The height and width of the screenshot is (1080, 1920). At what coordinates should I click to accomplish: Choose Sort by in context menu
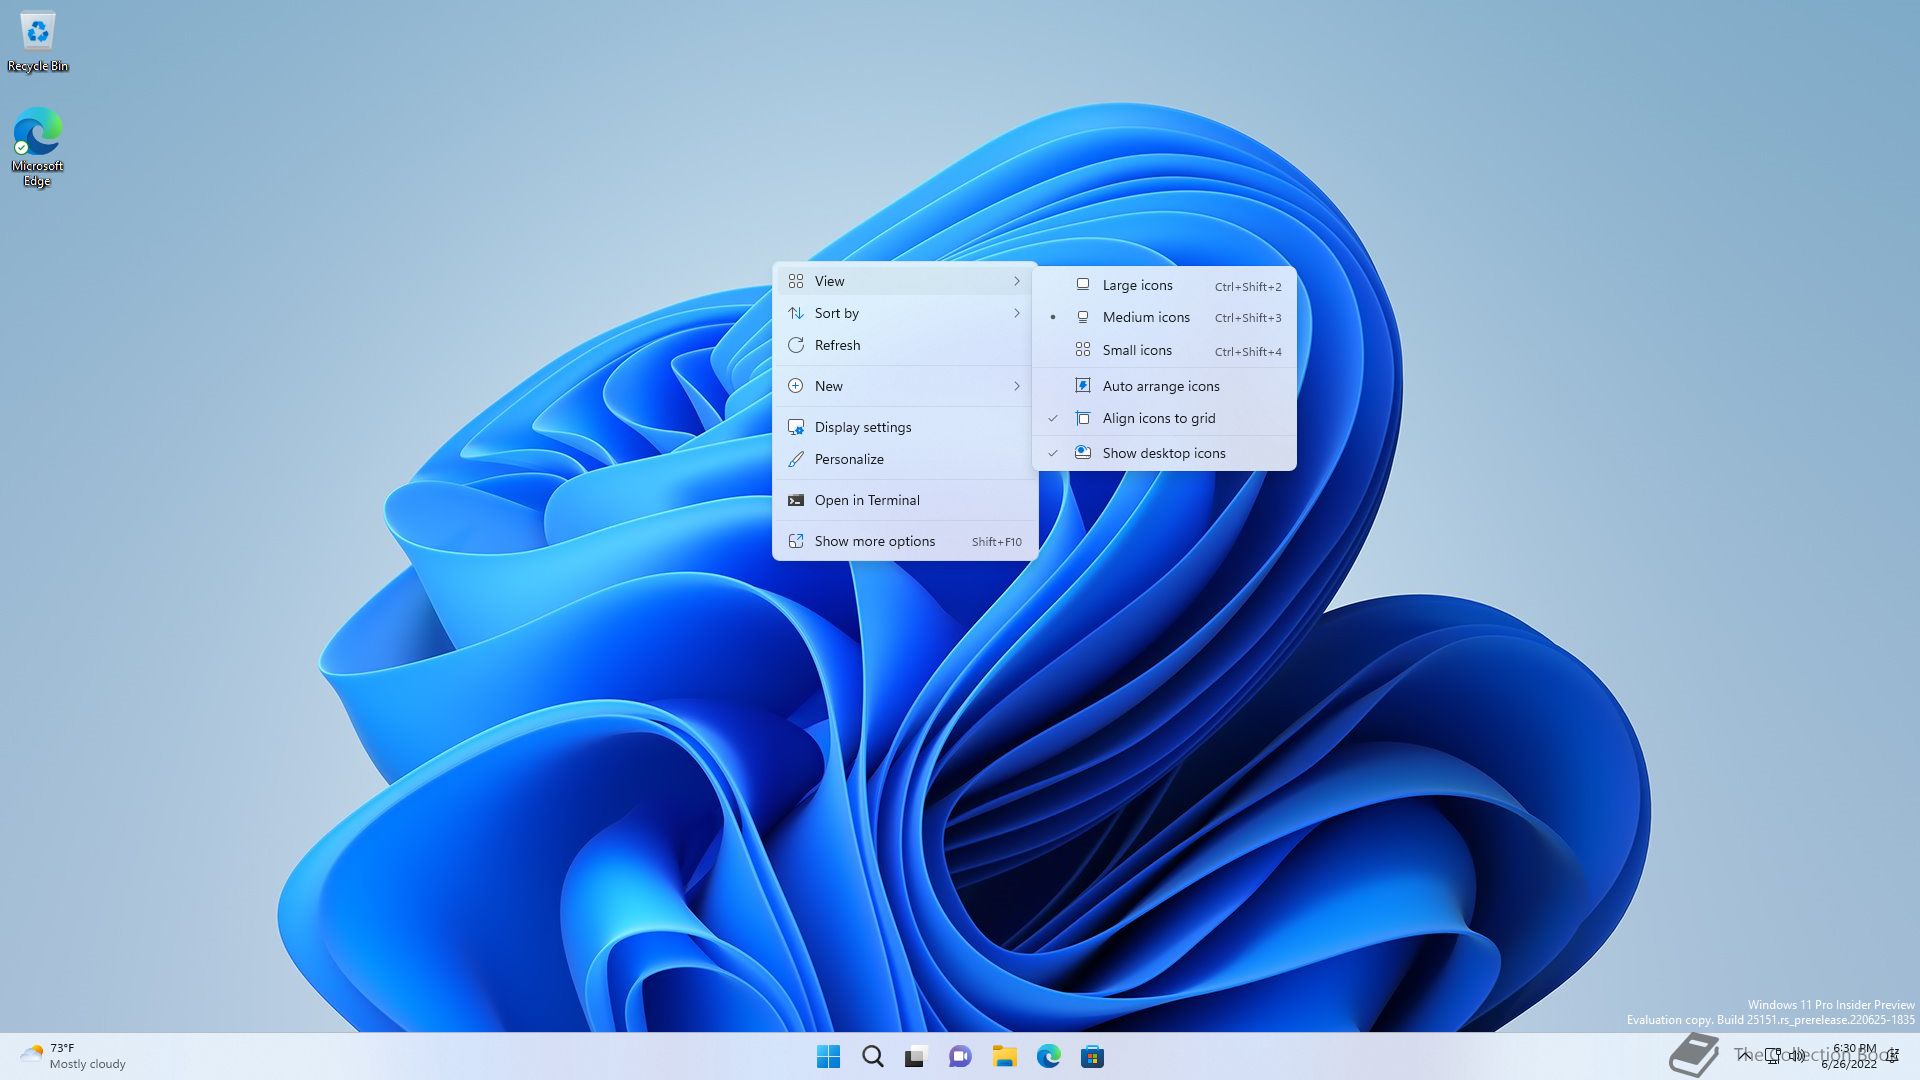(905, 313)
